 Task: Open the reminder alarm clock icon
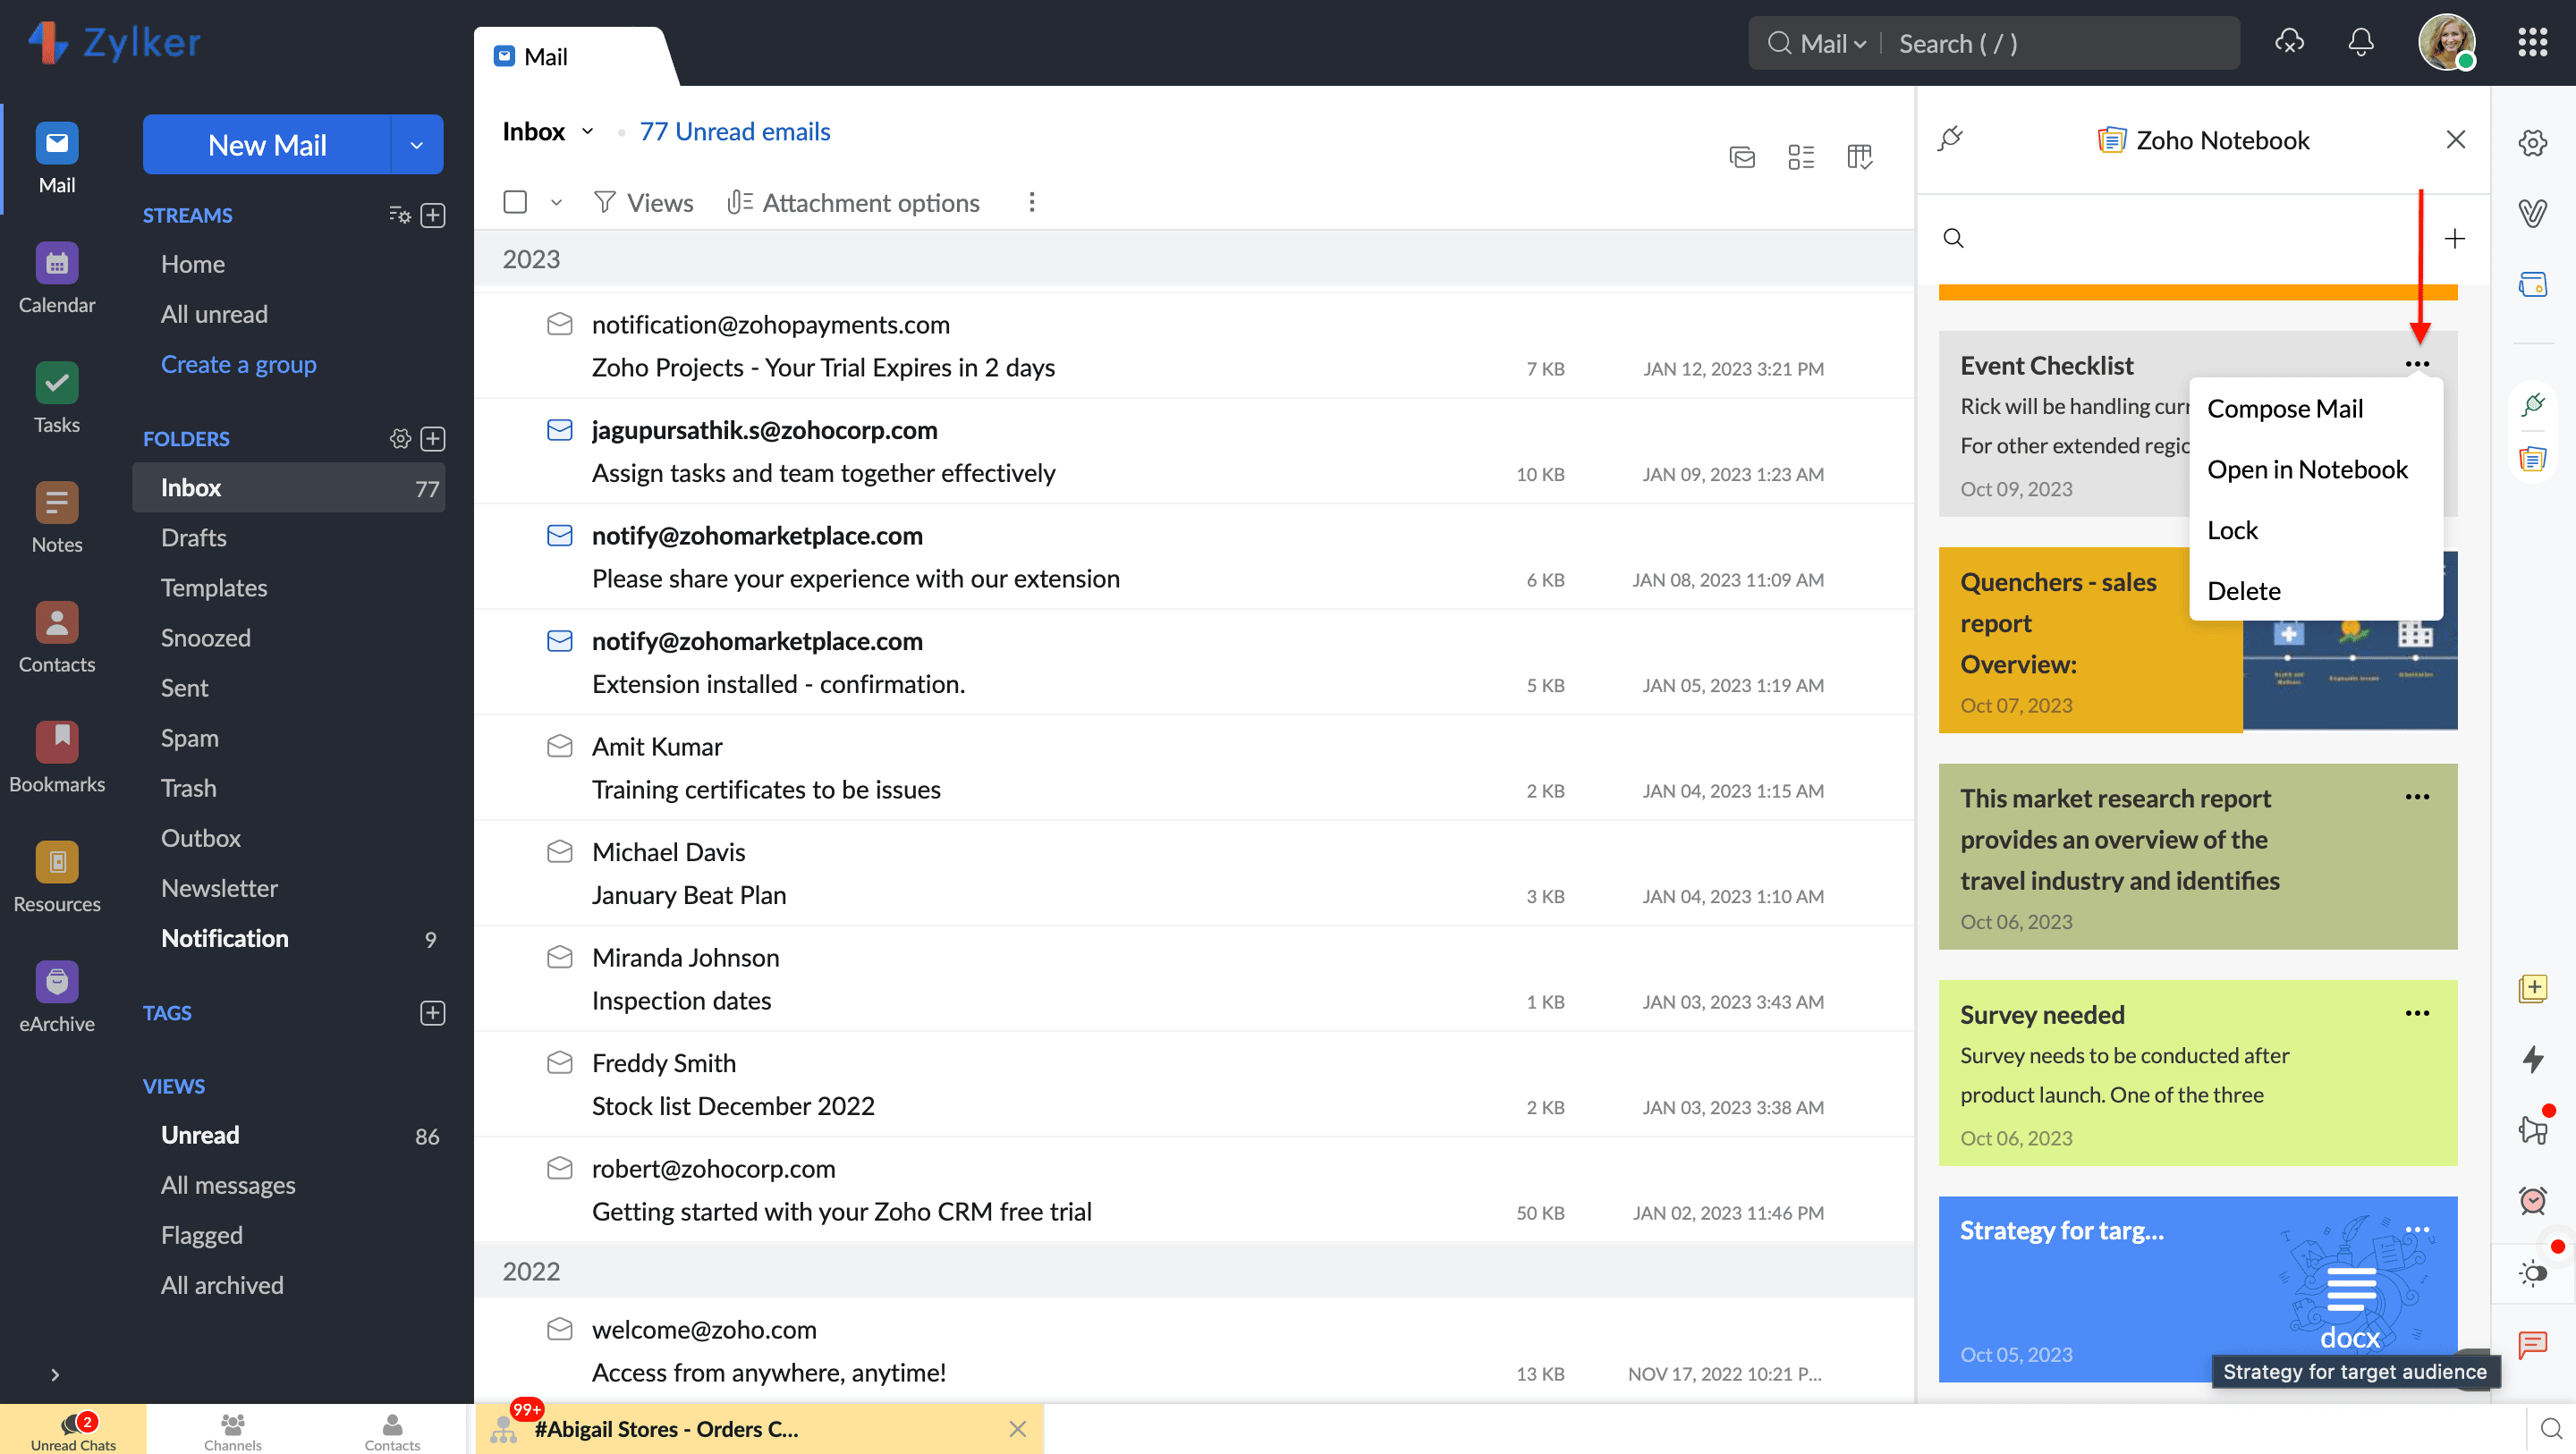tap(2532, 1200)
